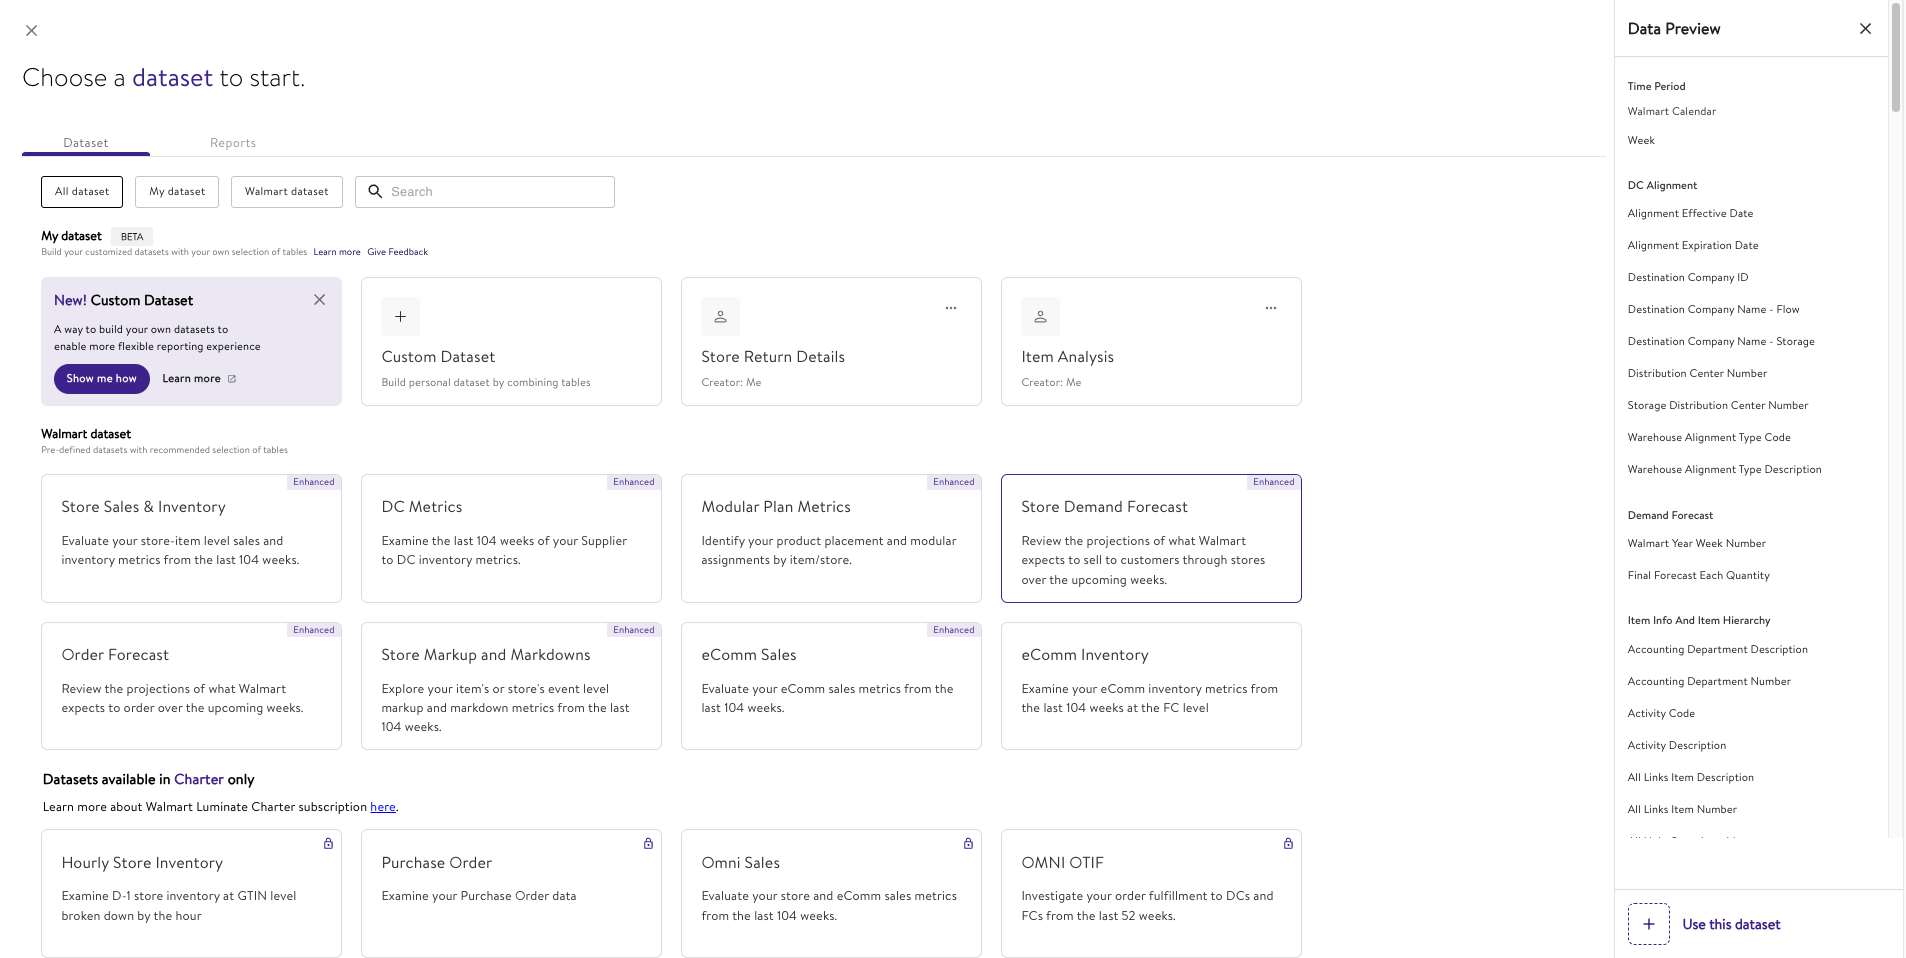Click the Data Preview panel scrollbar
Image resolution: width=1906 pixels, height=958 pixels.
[x=1895, y=57]
